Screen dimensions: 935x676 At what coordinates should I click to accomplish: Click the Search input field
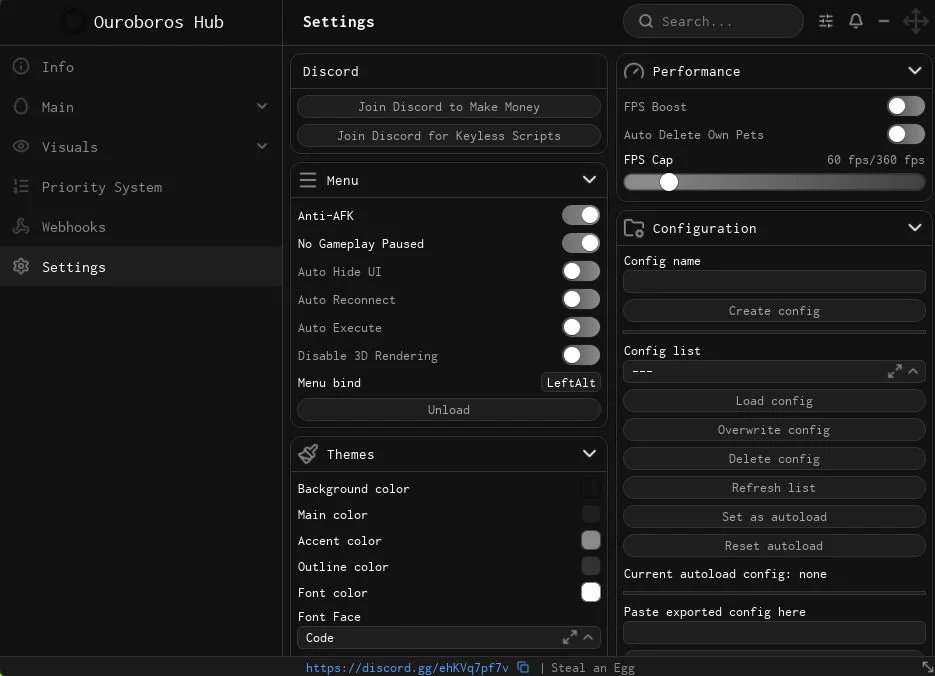[713, 21]
